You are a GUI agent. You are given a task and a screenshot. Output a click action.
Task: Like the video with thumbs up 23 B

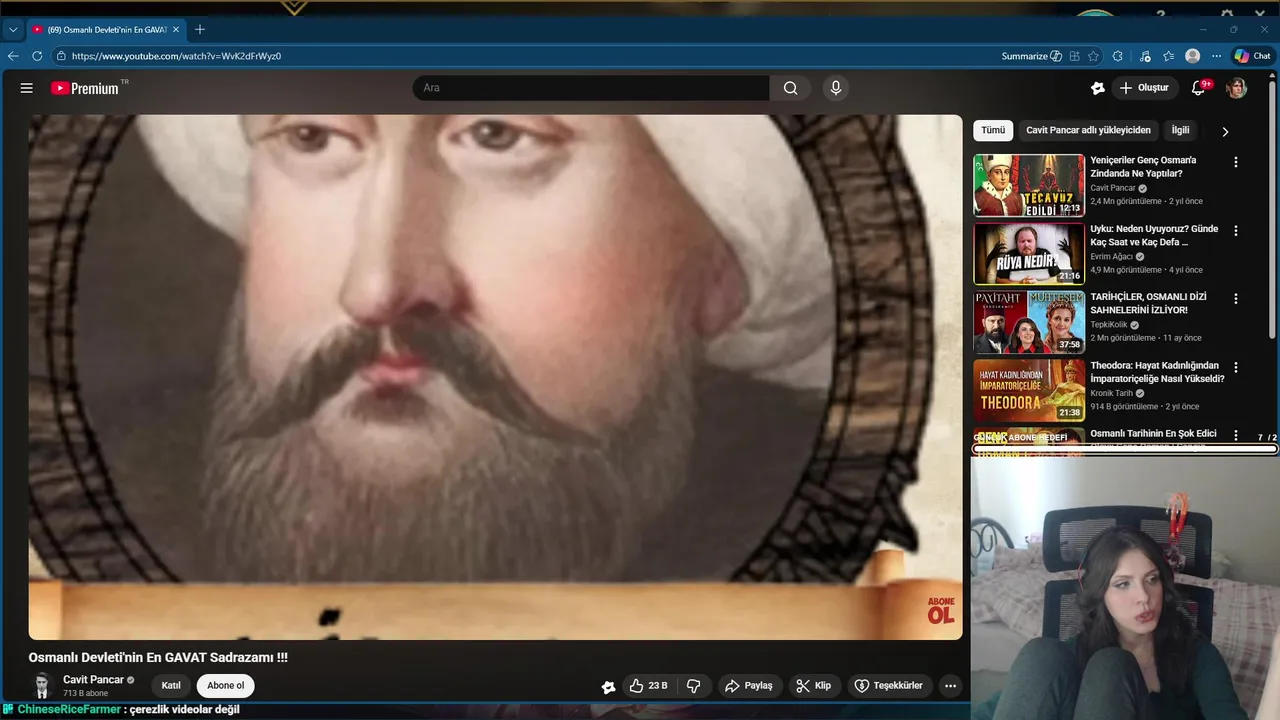(x=648, y=686)
